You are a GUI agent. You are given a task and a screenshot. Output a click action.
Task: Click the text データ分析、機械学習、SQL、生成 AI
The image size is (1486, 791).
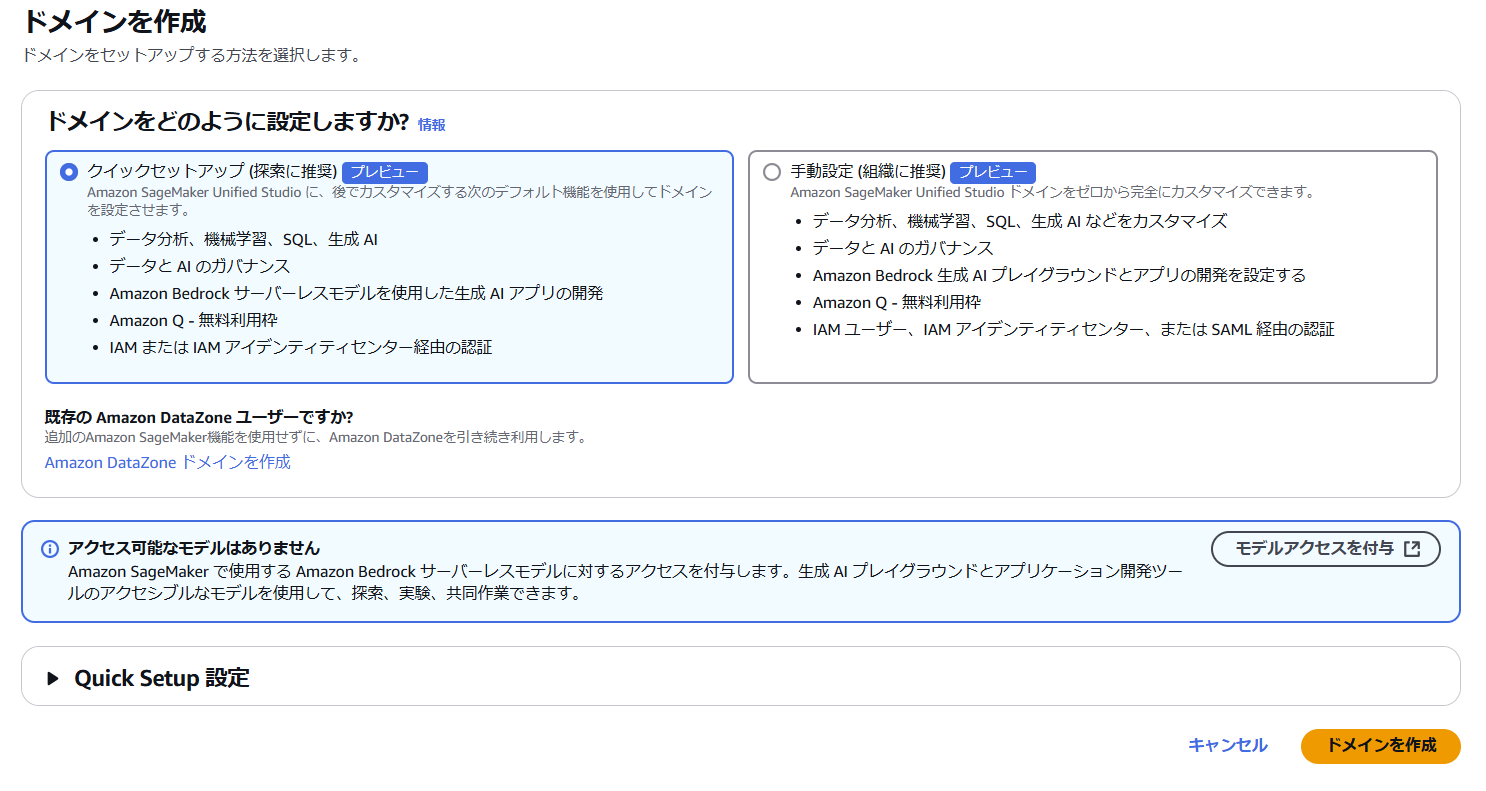click(244, 240)
